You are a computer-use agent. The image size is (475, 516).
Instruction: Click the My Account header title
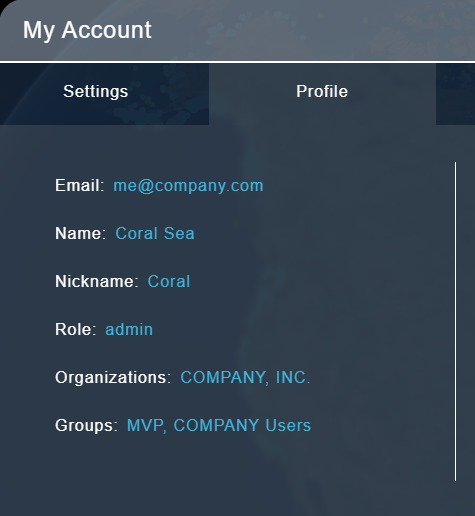[x=87, y=31]
